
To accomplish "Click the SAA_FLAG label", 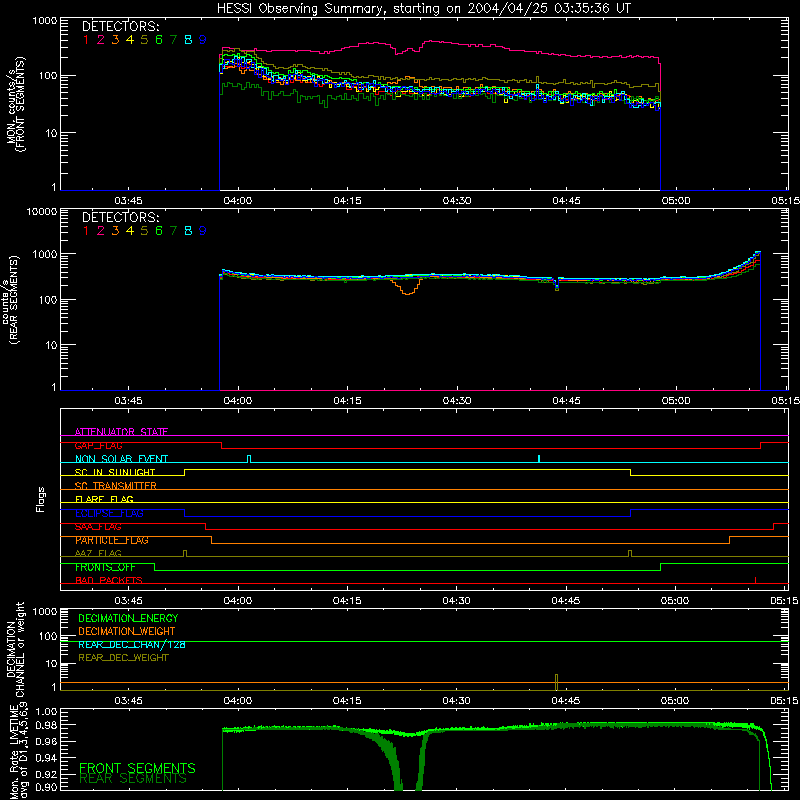I will [98, 527].
